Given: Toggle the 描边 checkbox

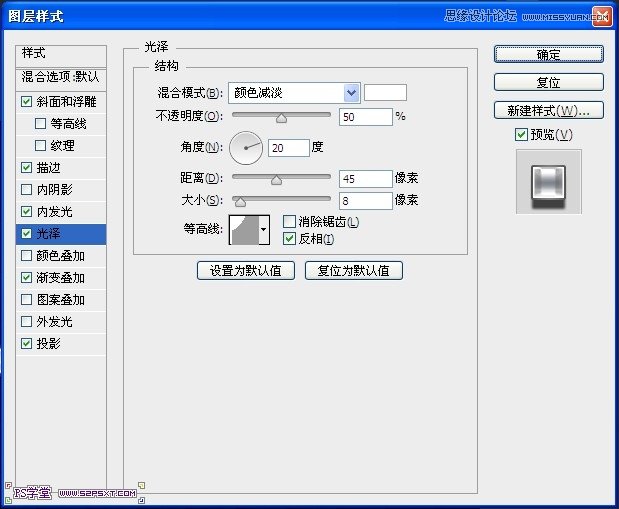Looking at the screenshot, I should click(x=26, y=168).
